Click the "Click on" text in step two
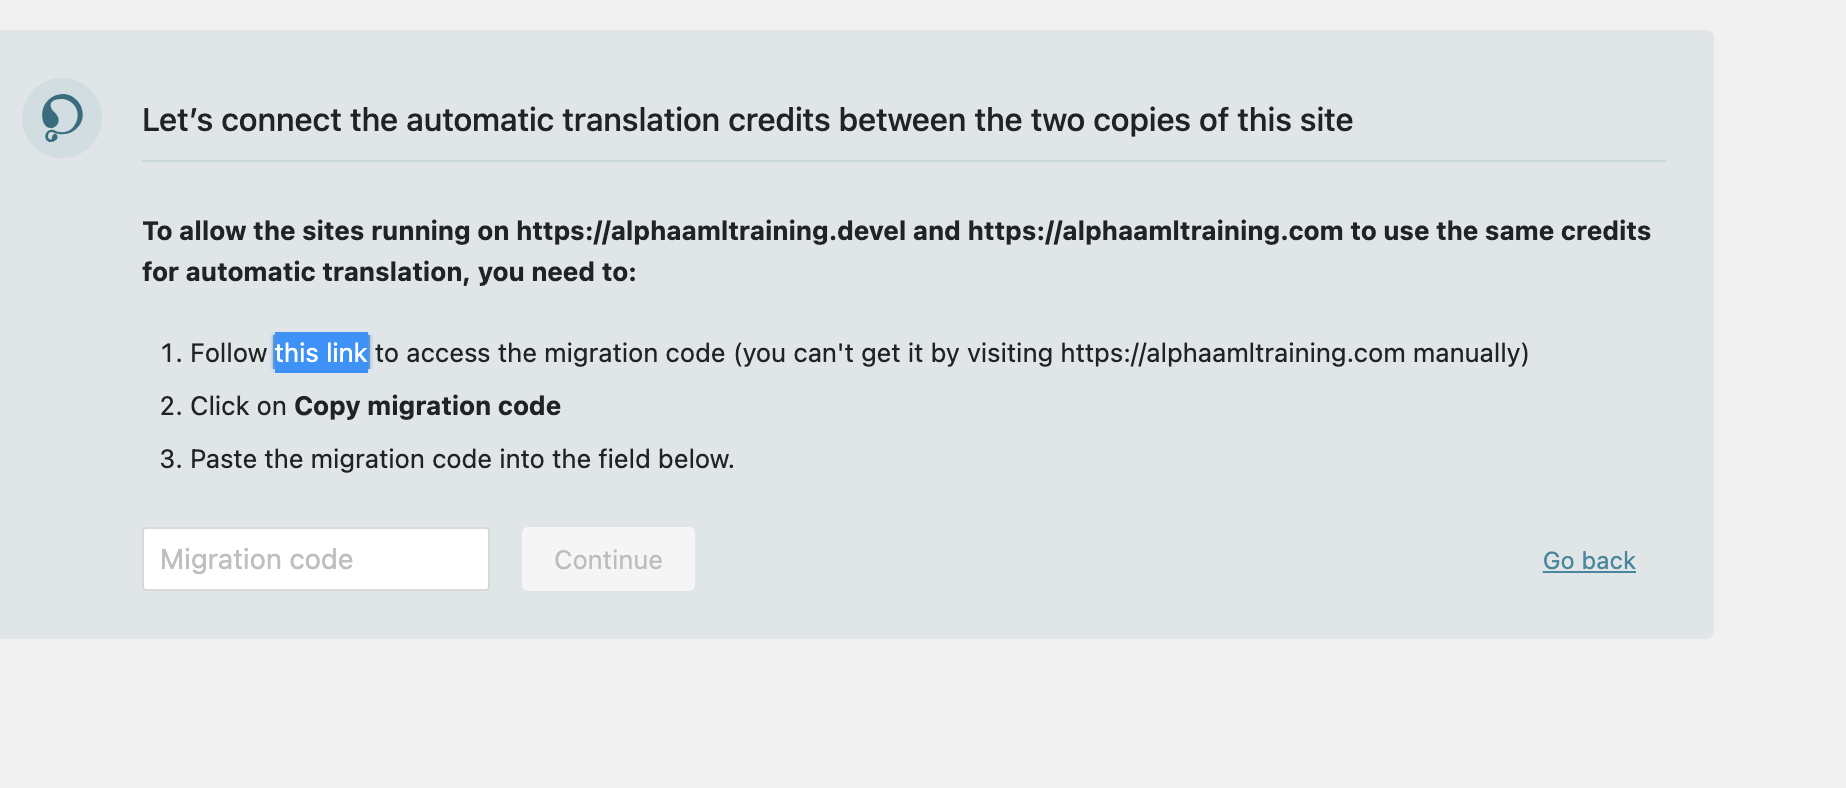The width and height of the screenshot is (1846, 788). (239, 406)
